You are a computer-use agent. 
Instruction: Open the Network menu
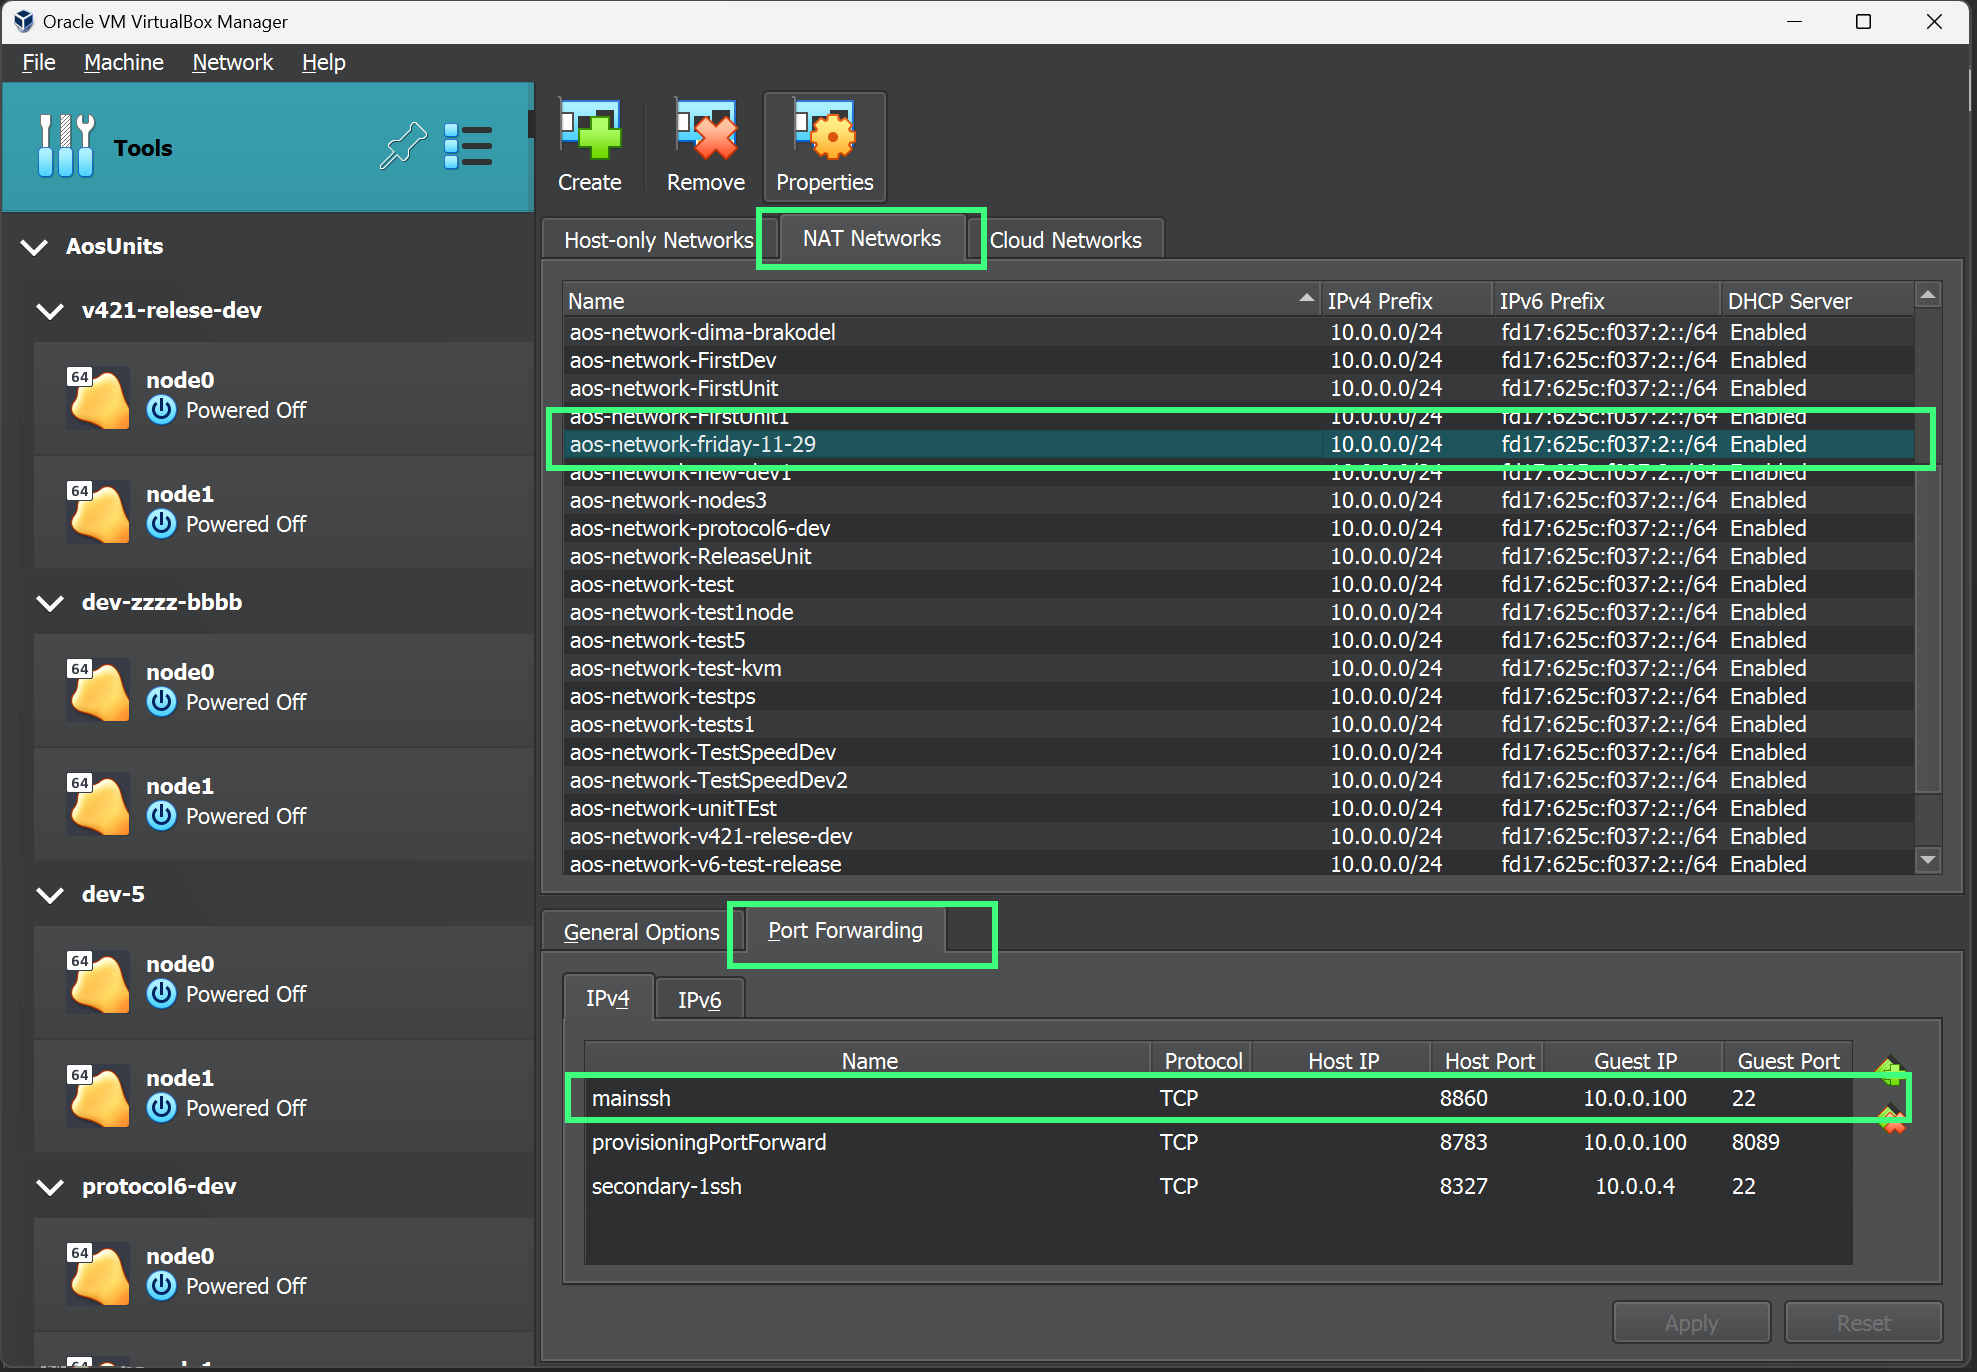pyautogui.click(x=232, y=62)
